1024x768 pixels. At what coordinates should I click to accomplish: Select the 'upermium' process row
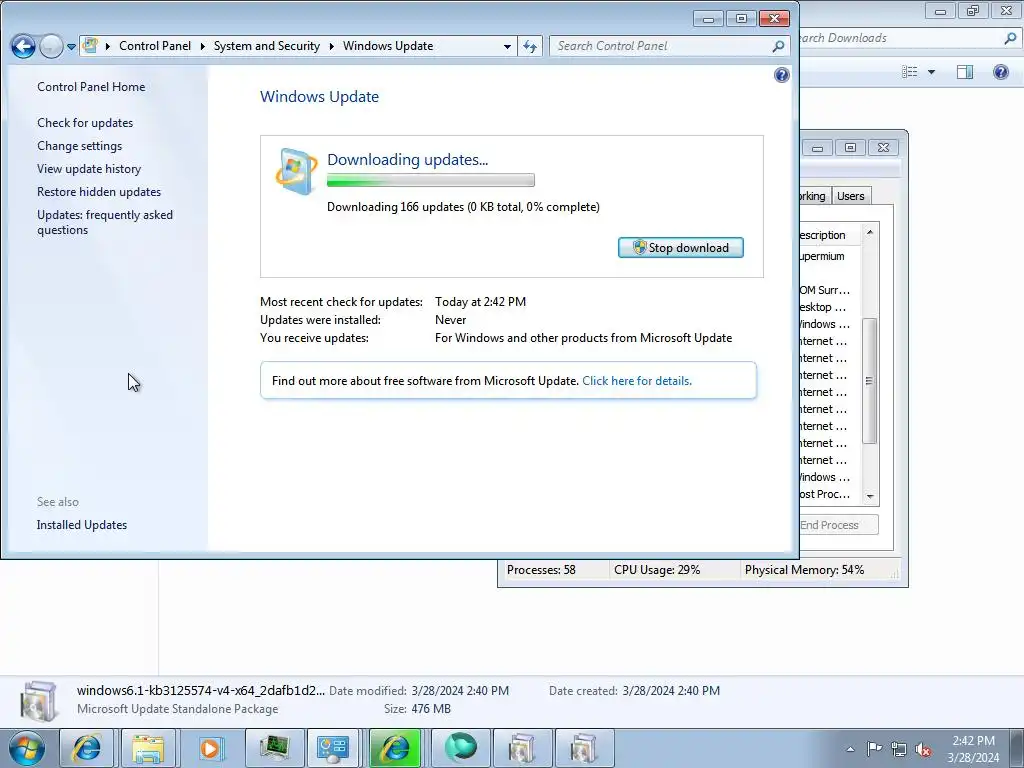(x=829, y=256)
